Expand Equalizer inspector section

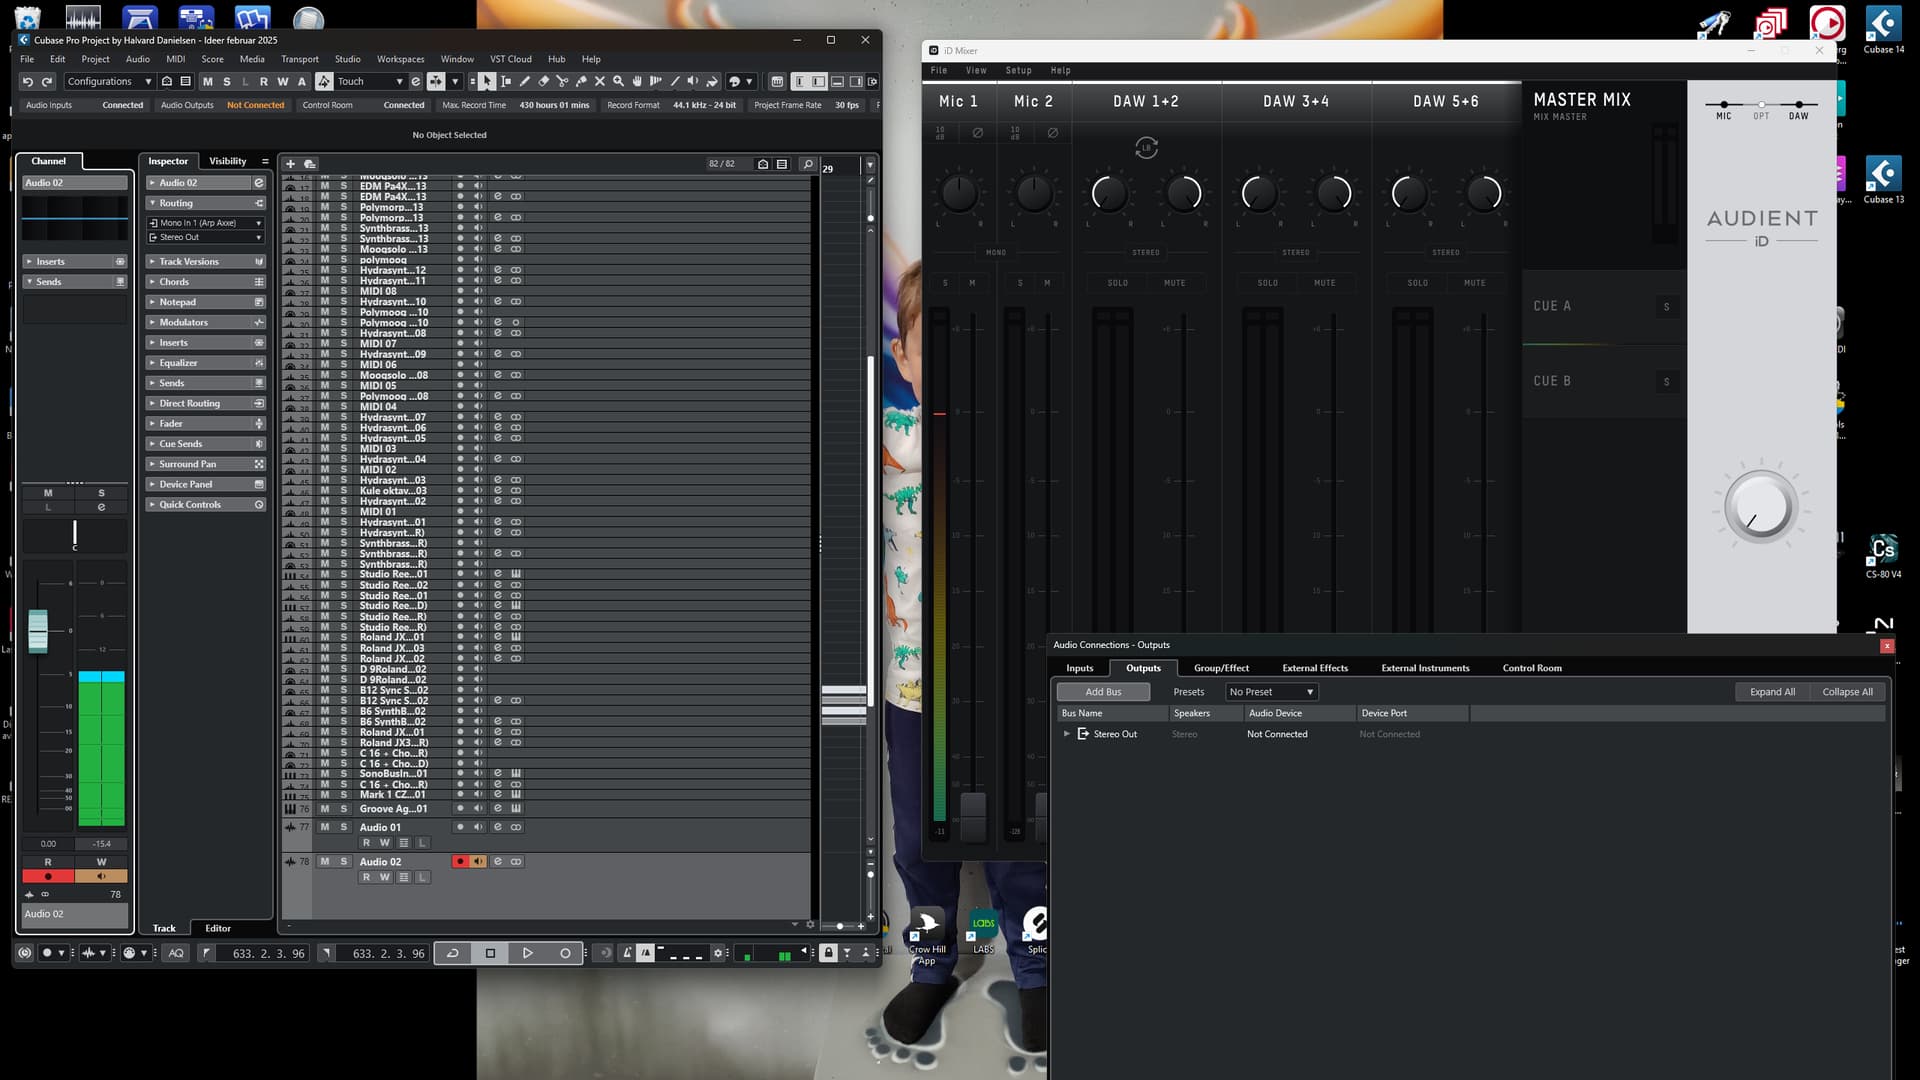point(205,363)
